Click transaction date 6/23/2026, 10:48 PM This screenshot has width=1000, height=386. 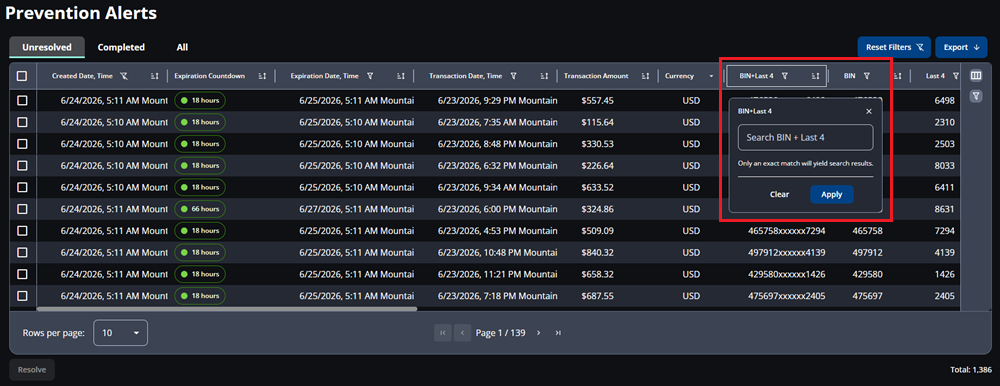point(497,252)
